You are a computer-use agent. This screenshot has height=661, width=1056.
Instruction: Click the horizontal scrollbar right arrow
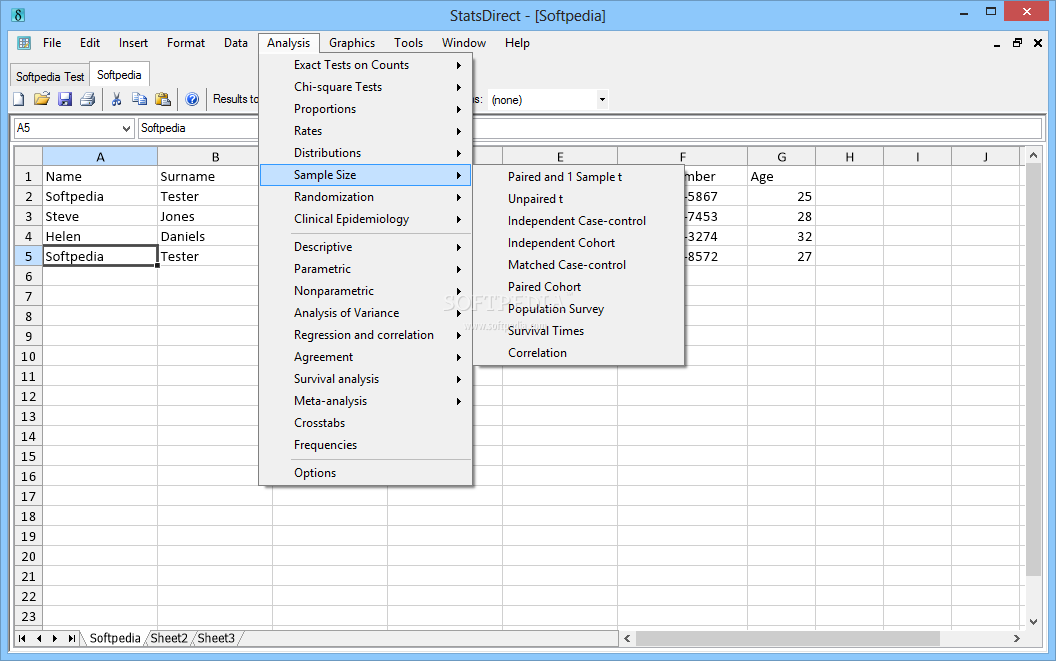click(1016, 638)
